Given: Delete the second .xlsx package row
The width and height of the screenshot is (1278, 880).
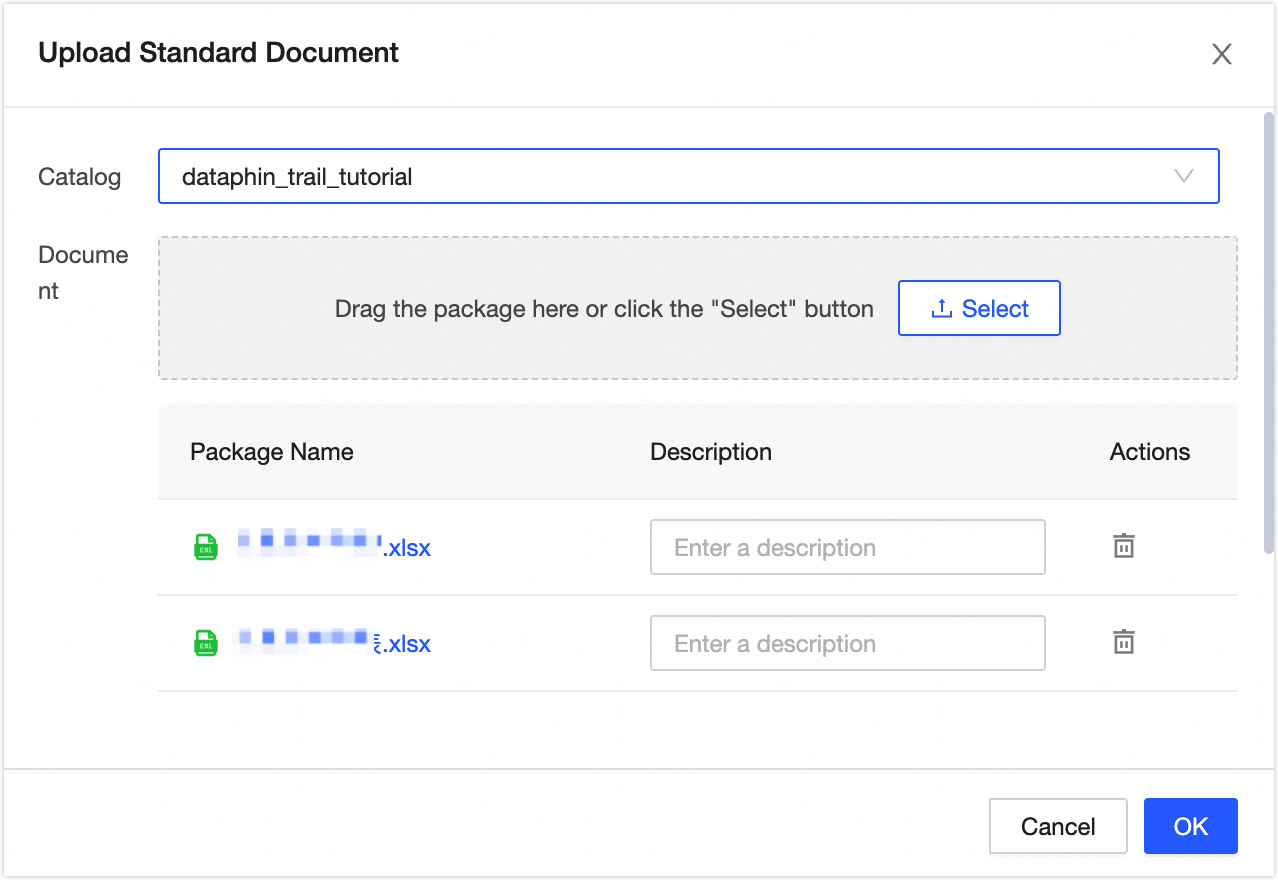Looking at the screenshot, I should pos(1124,642).
